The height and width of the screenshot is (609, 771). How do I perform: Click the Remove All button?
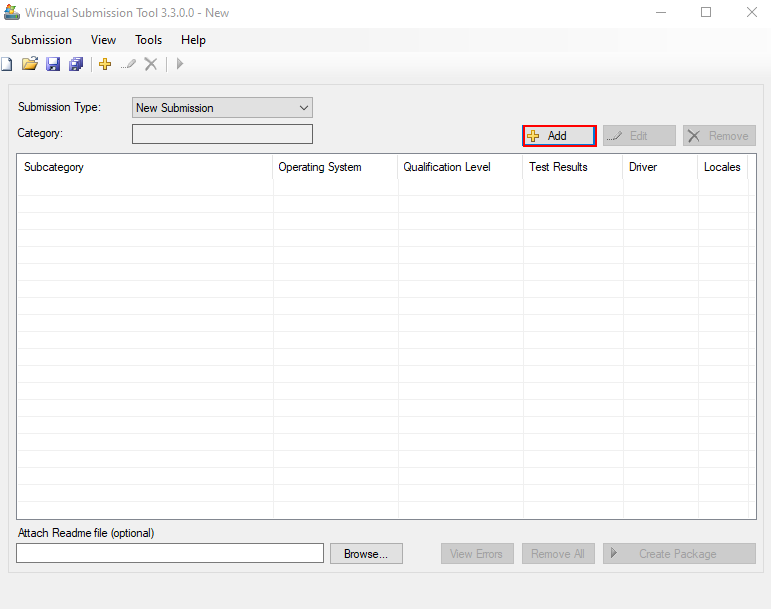click(x=558, y=553)
